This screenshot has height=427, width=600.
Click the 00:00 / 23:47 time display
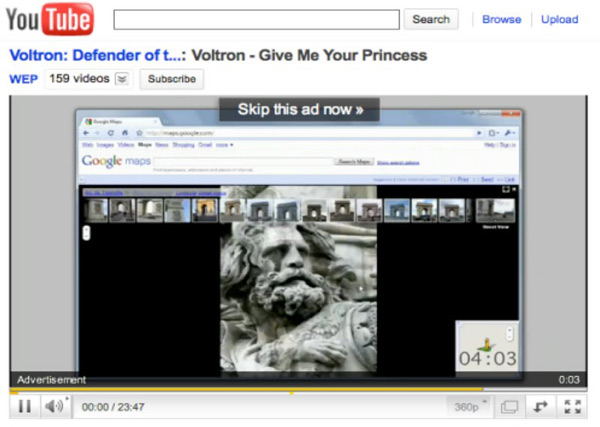[113, 407]
